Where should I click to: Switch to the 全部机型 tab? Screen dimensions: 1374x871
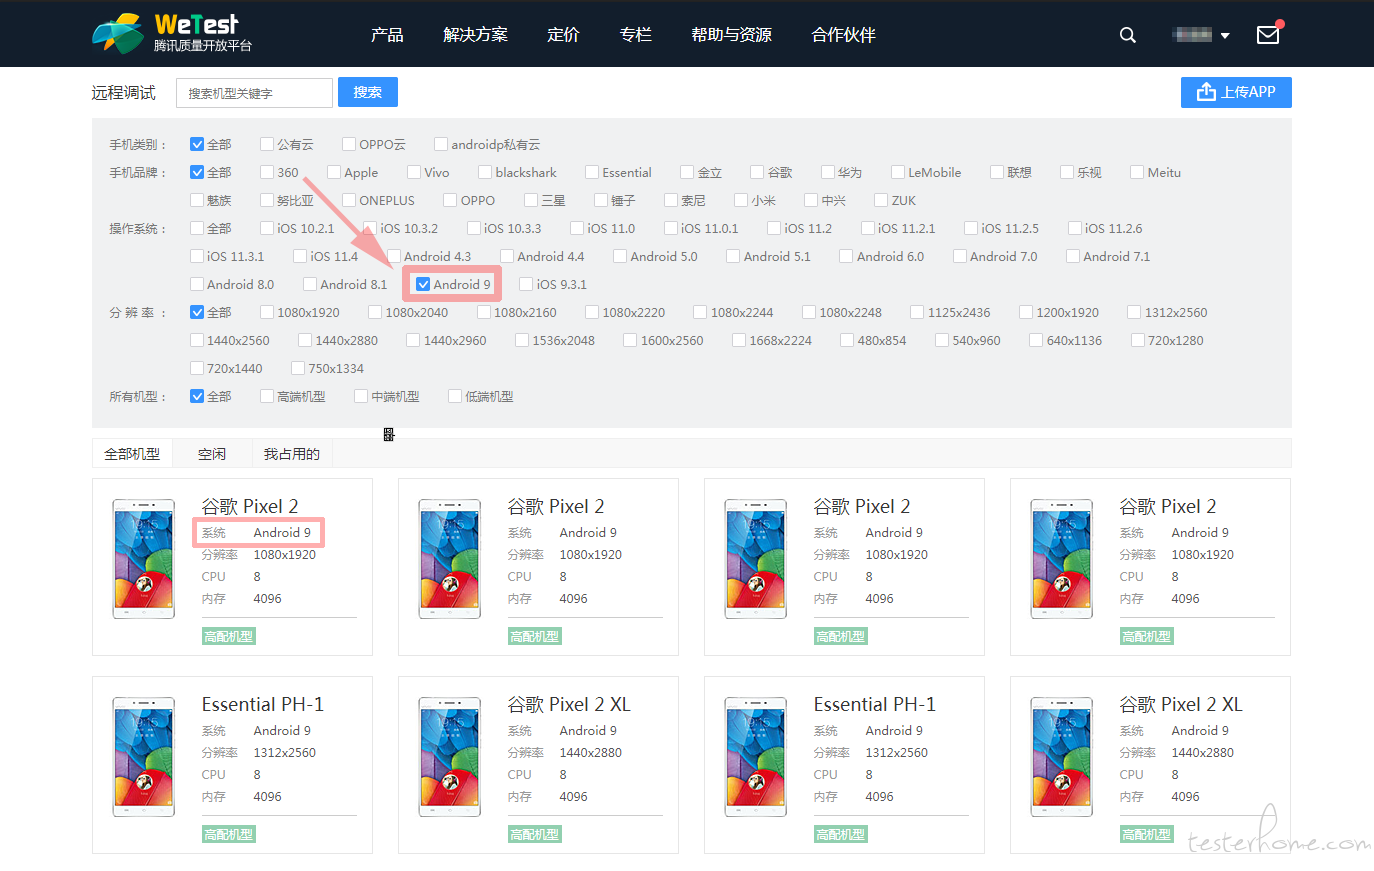[x=132, y=454]
